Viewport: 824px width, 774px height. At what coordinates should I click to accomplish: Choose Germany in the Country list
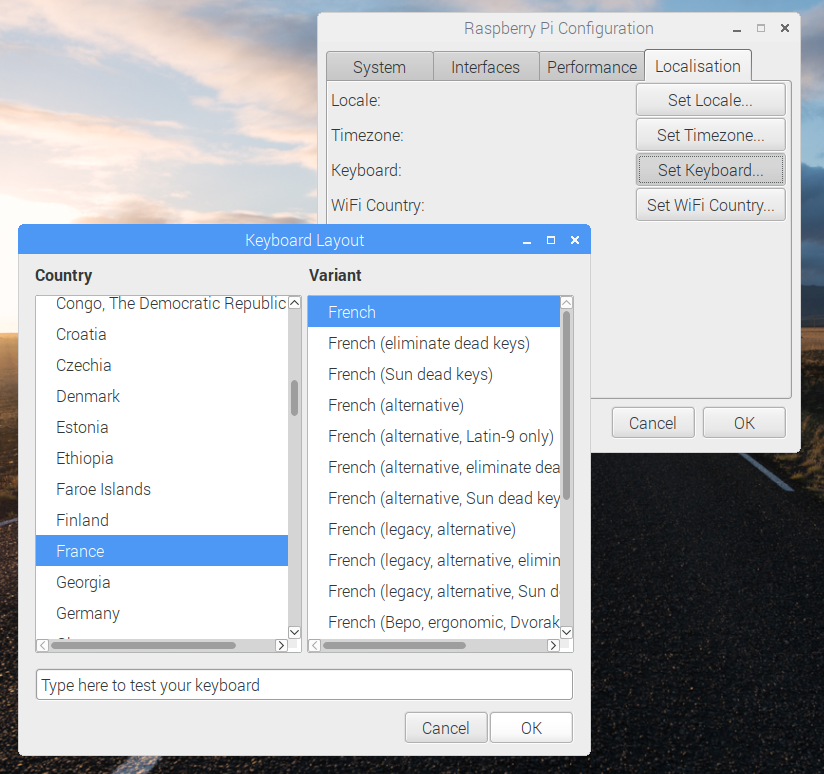pyautogui.click(x=88, y=613)
